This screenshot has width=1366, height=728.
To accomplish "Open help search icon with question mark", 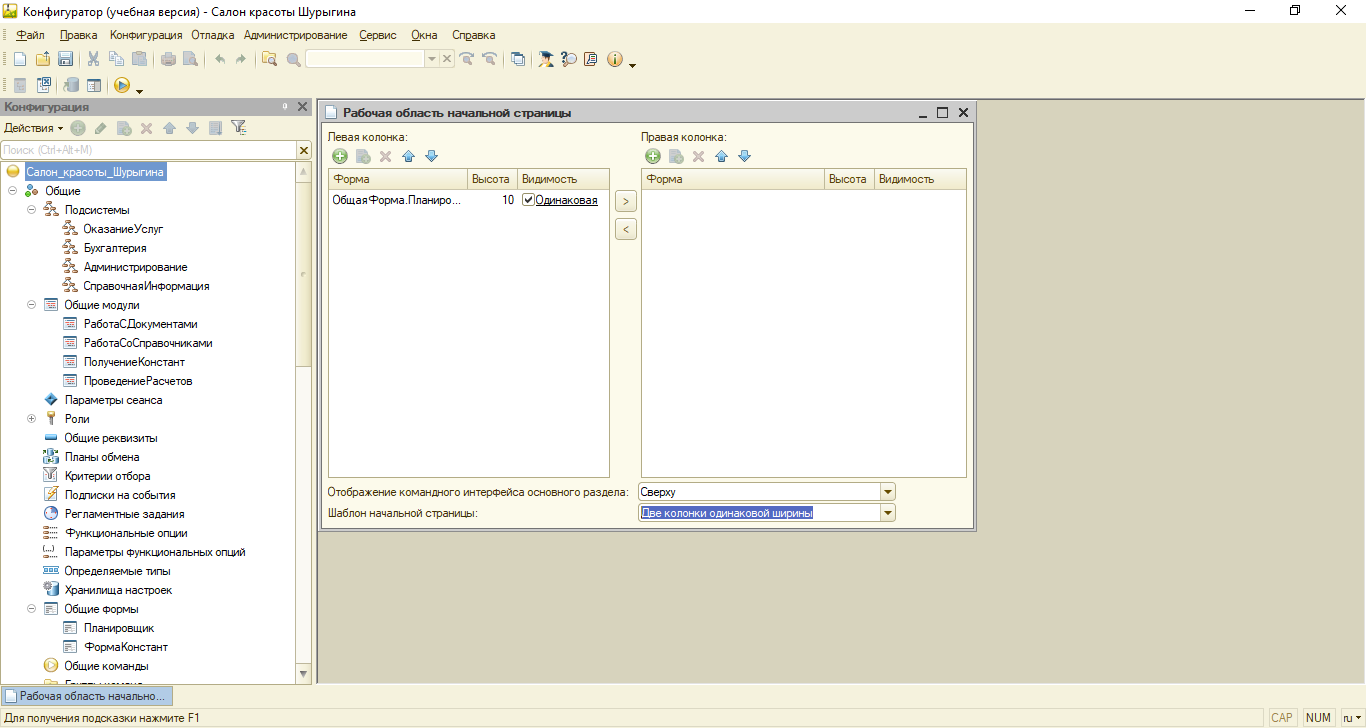I will (569, 59).
